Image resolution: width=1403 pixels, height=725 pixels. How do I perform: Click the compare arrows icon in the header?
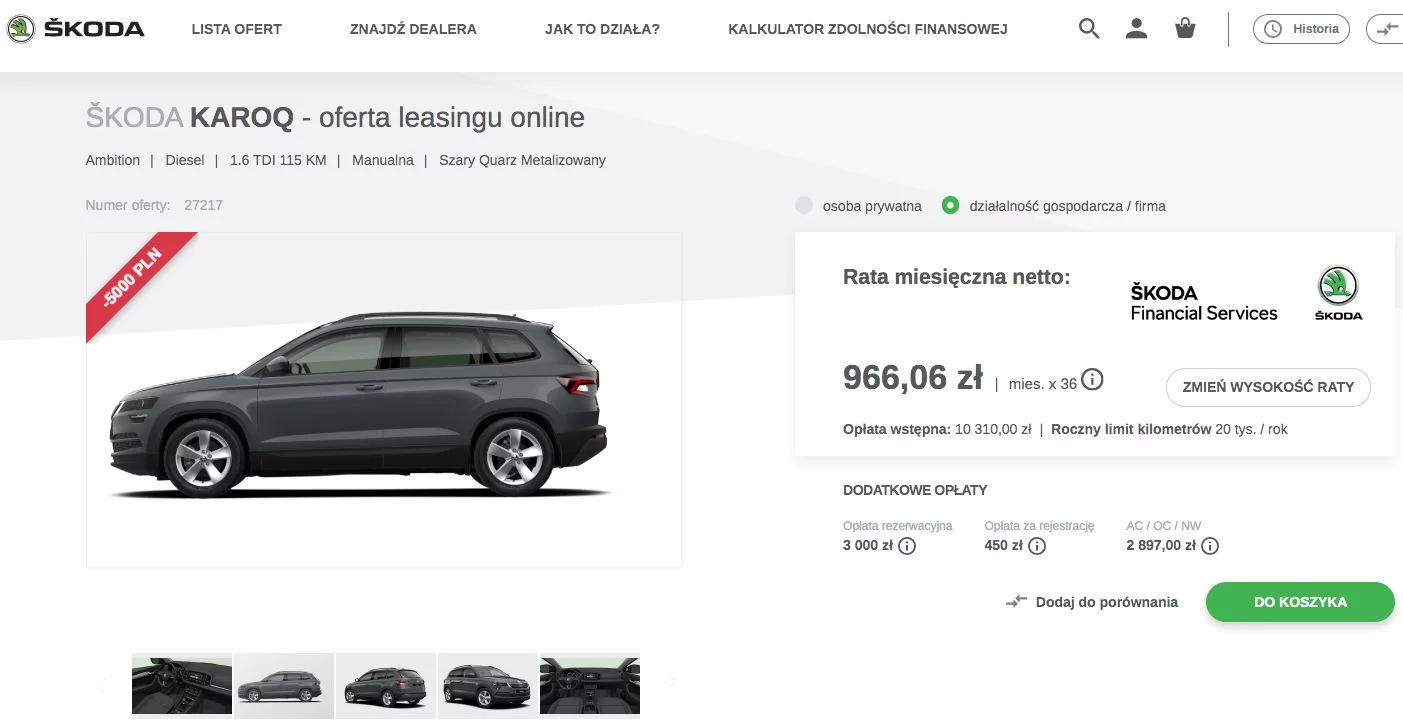pyautogui.click(x=1386, y=29)
